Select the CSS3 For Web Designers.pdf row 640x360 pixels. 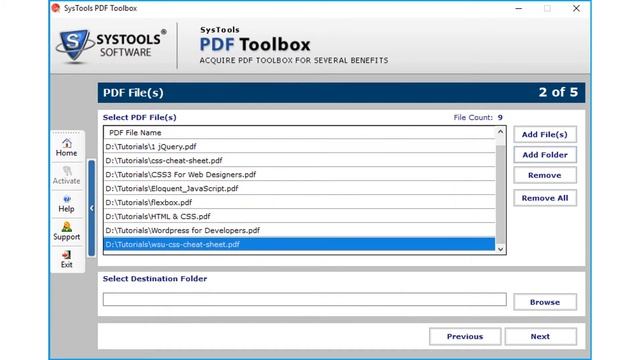pos(300,174)
